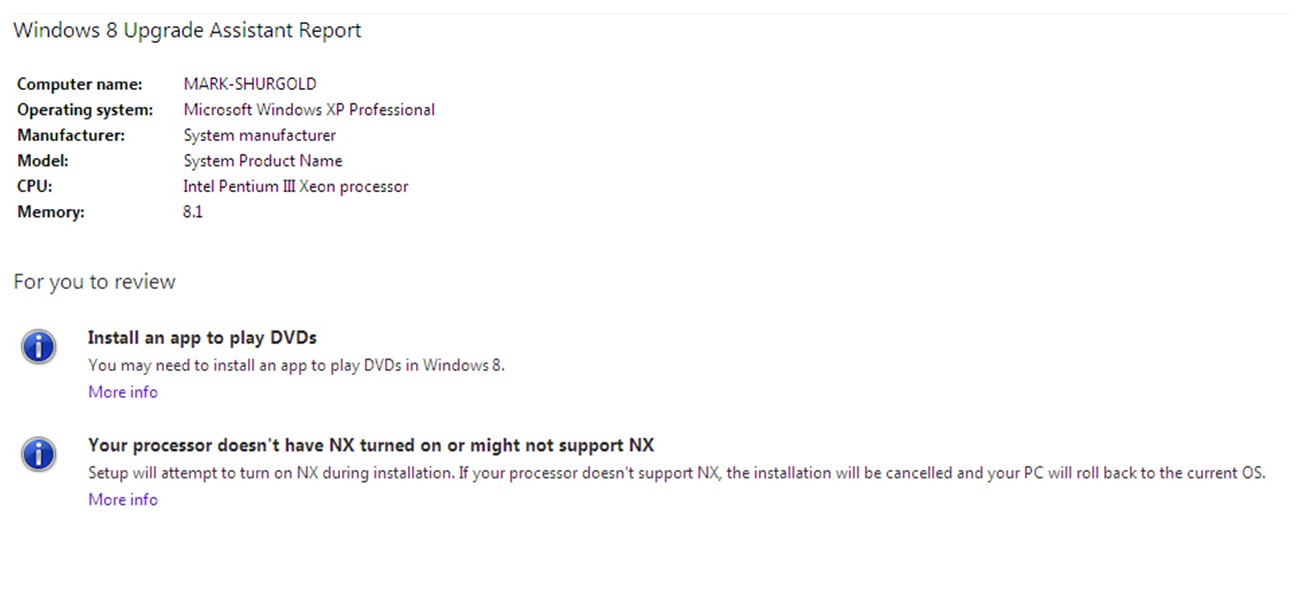Click the Intel Pentium III Xeon processor text
1308x602 pixels.
coord(296,186)
